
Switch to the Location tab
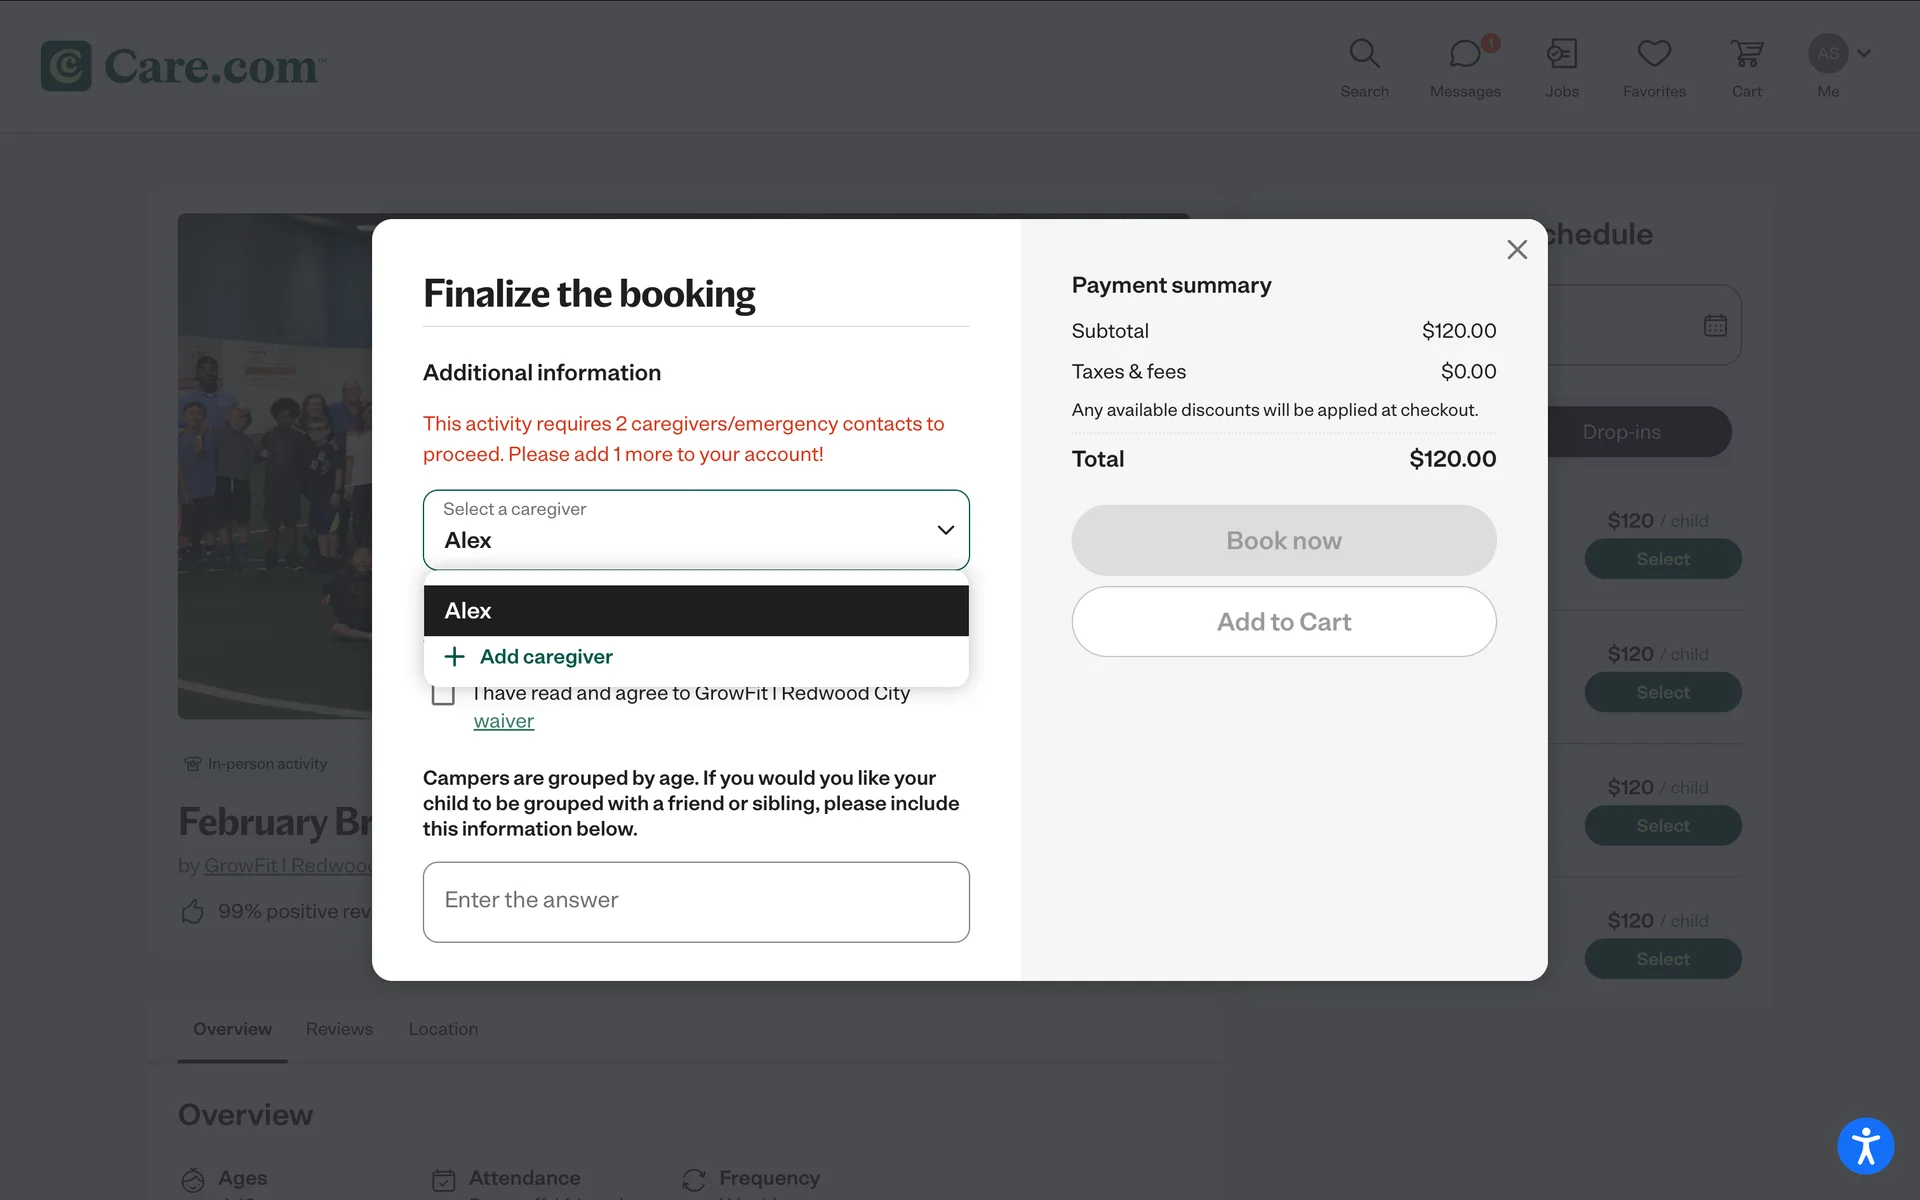[x=443, y=1029]
